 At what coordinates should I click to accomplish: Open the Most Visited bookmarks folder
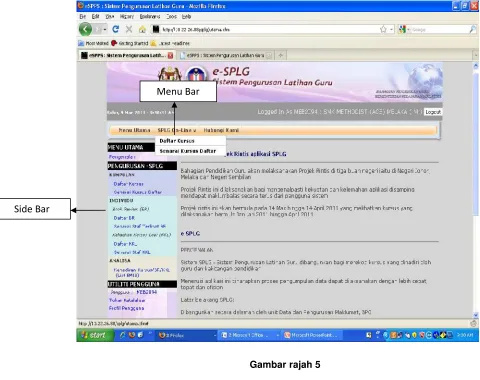coord(94,43)
